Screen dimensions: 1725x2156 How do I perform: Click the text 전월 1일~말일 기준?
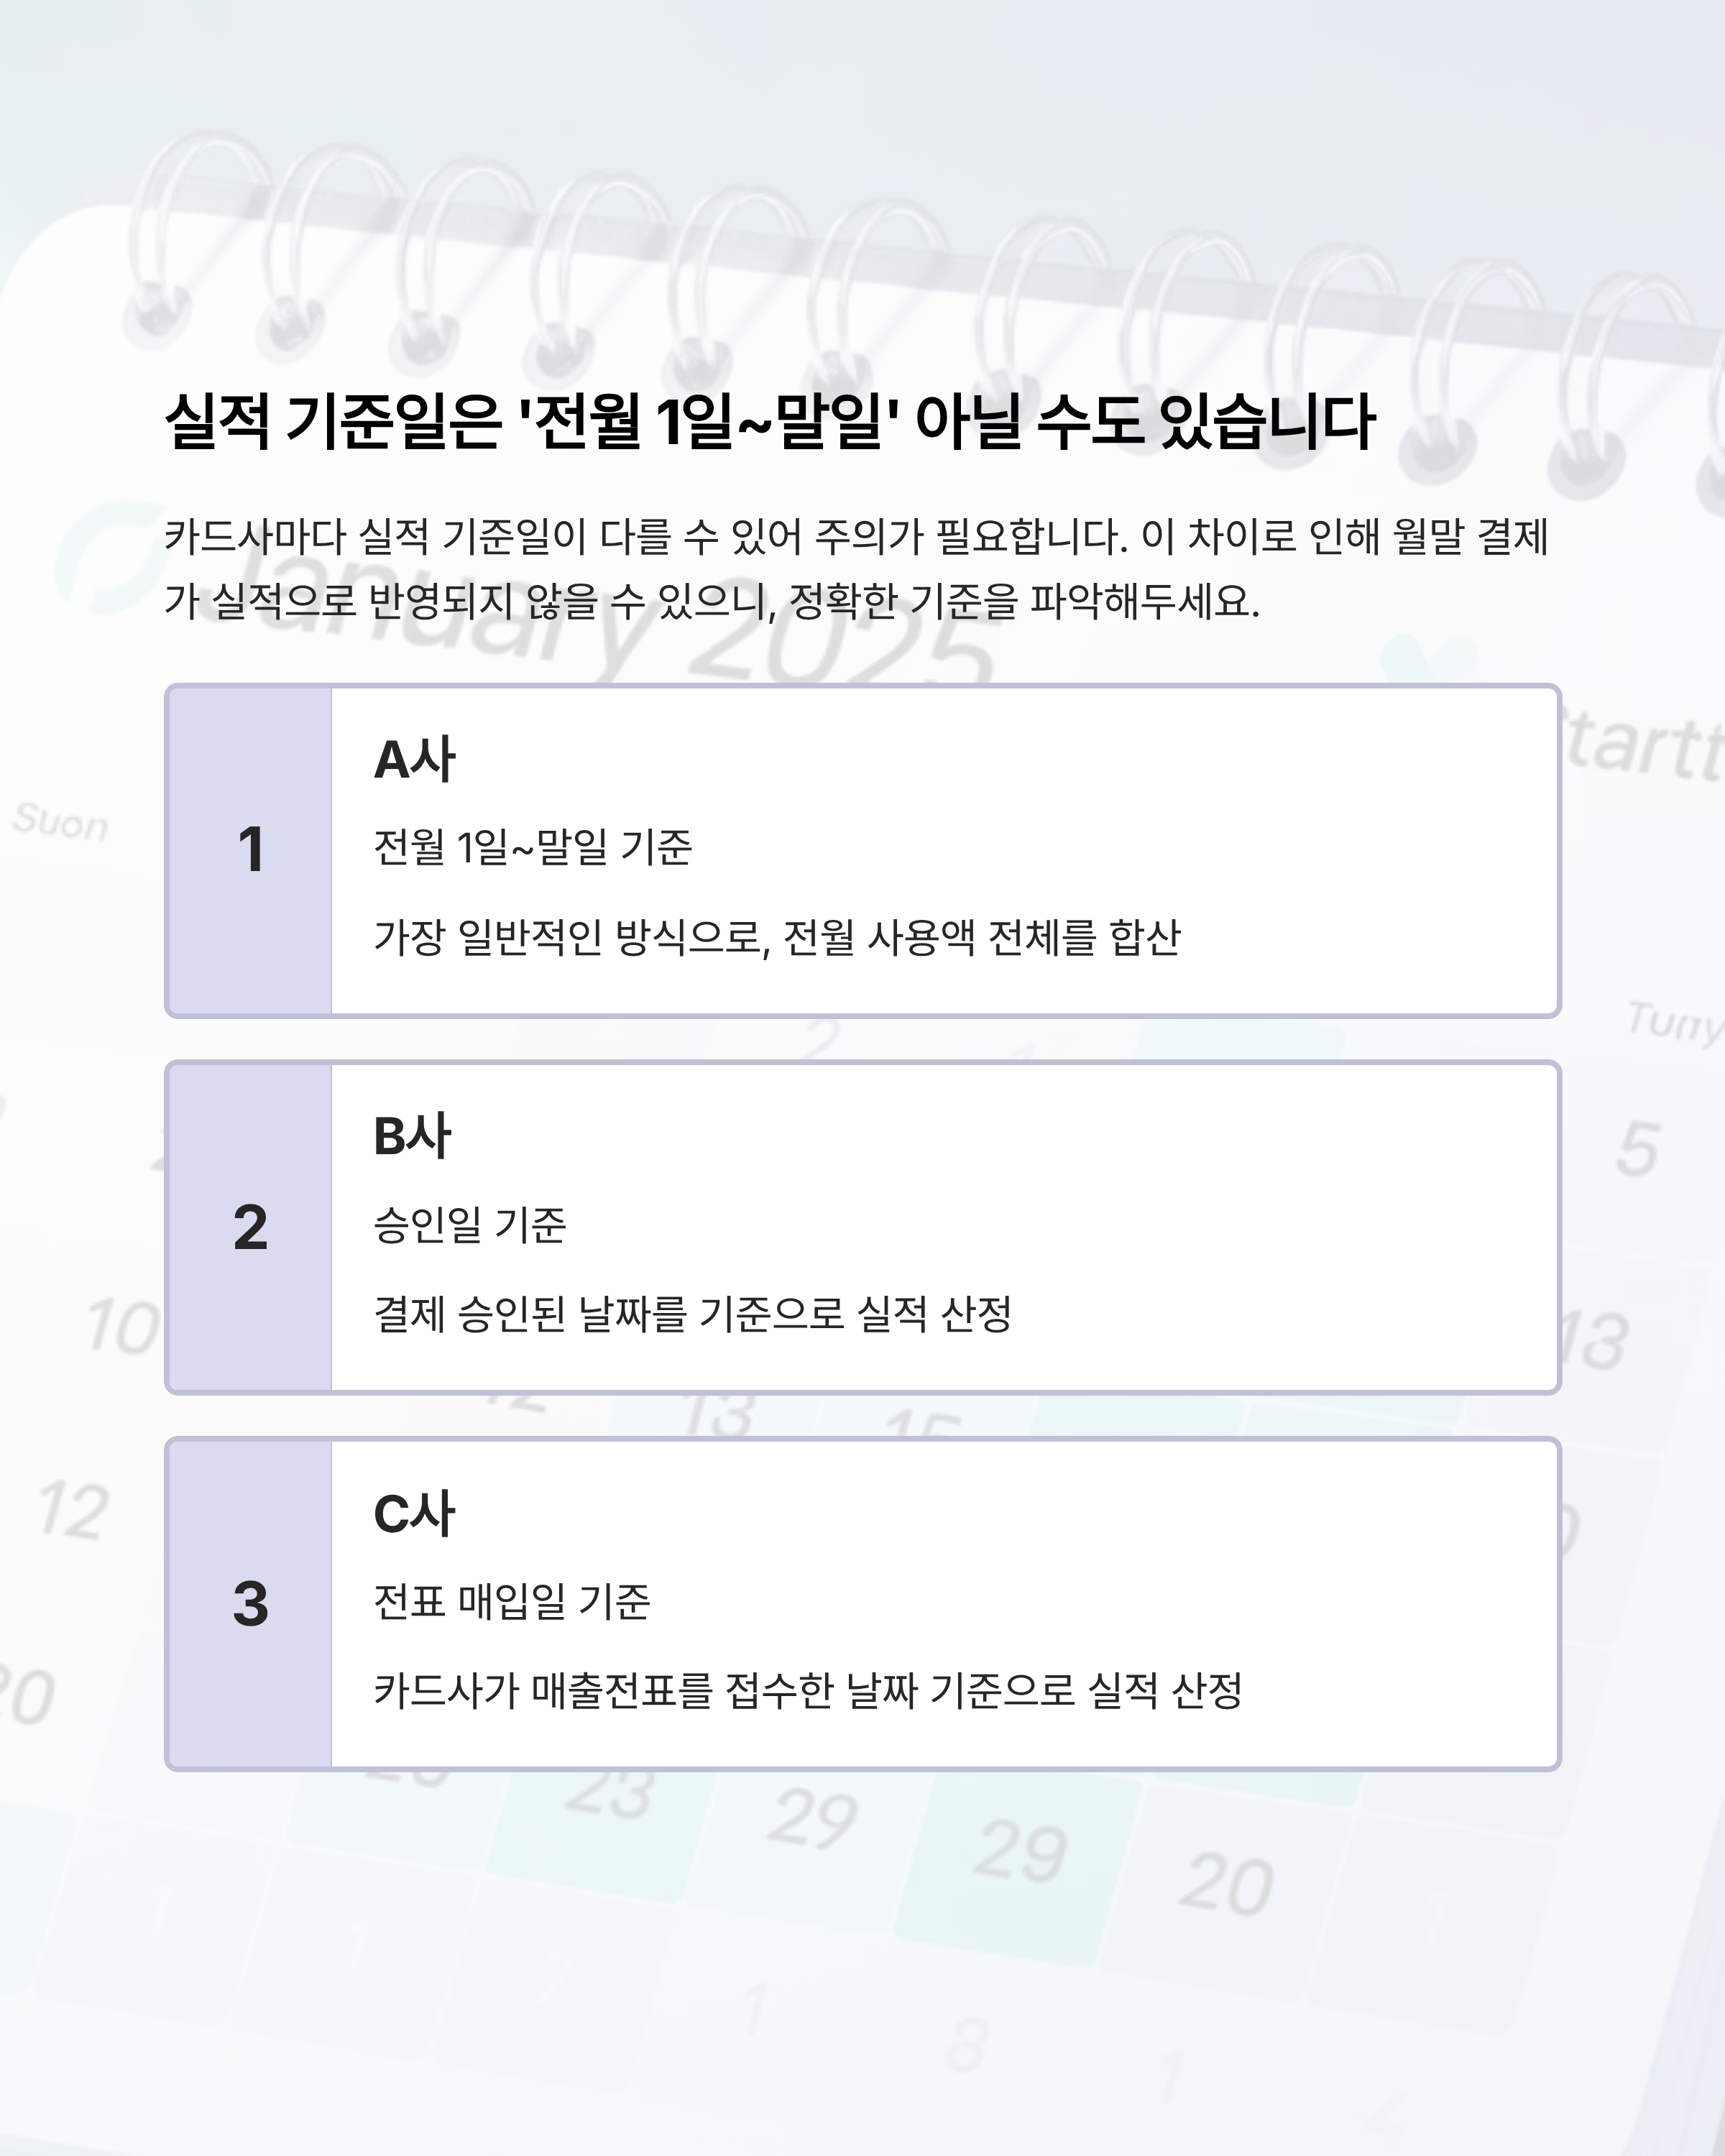[532, 847]
